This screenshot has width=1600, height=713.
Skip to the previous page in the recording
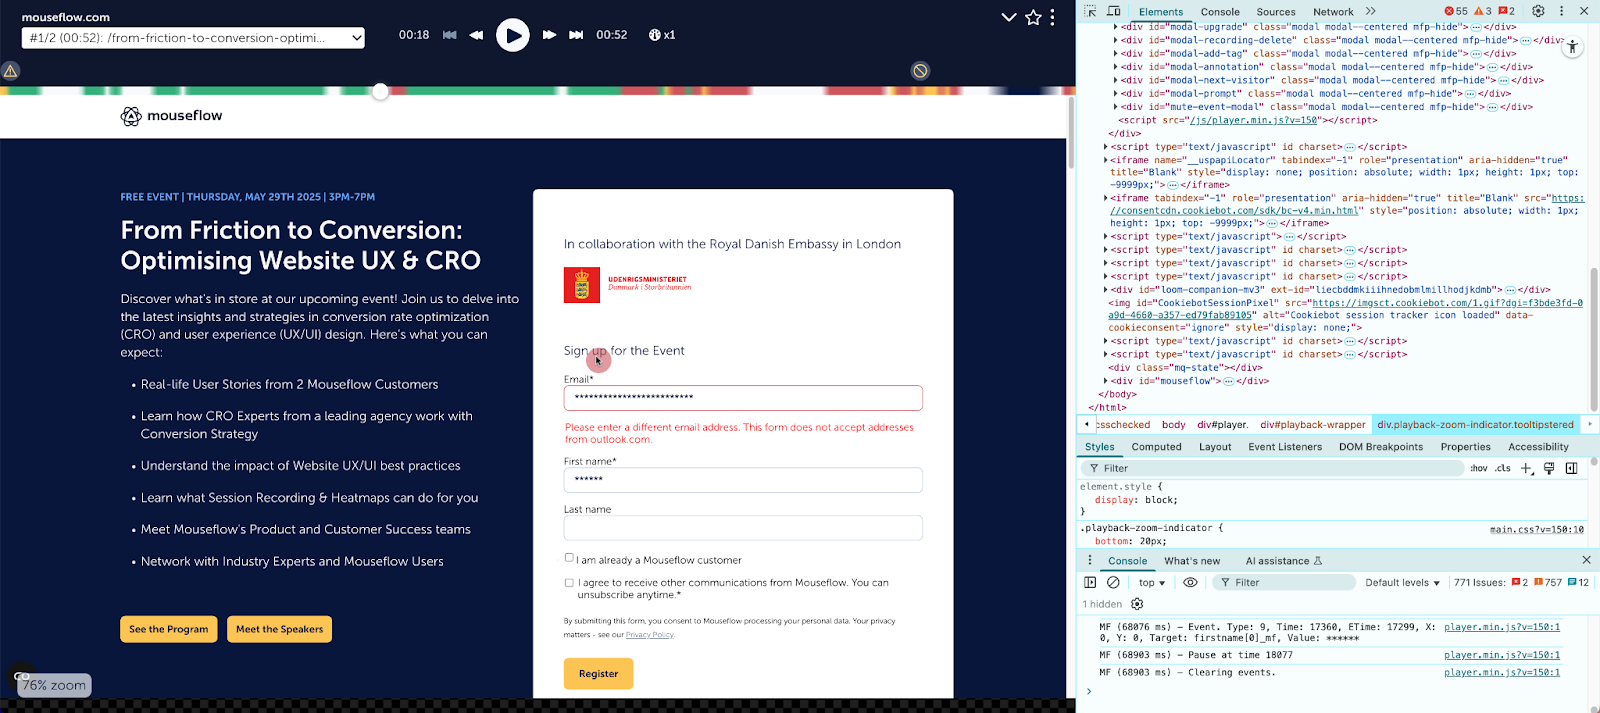point(450,35)
